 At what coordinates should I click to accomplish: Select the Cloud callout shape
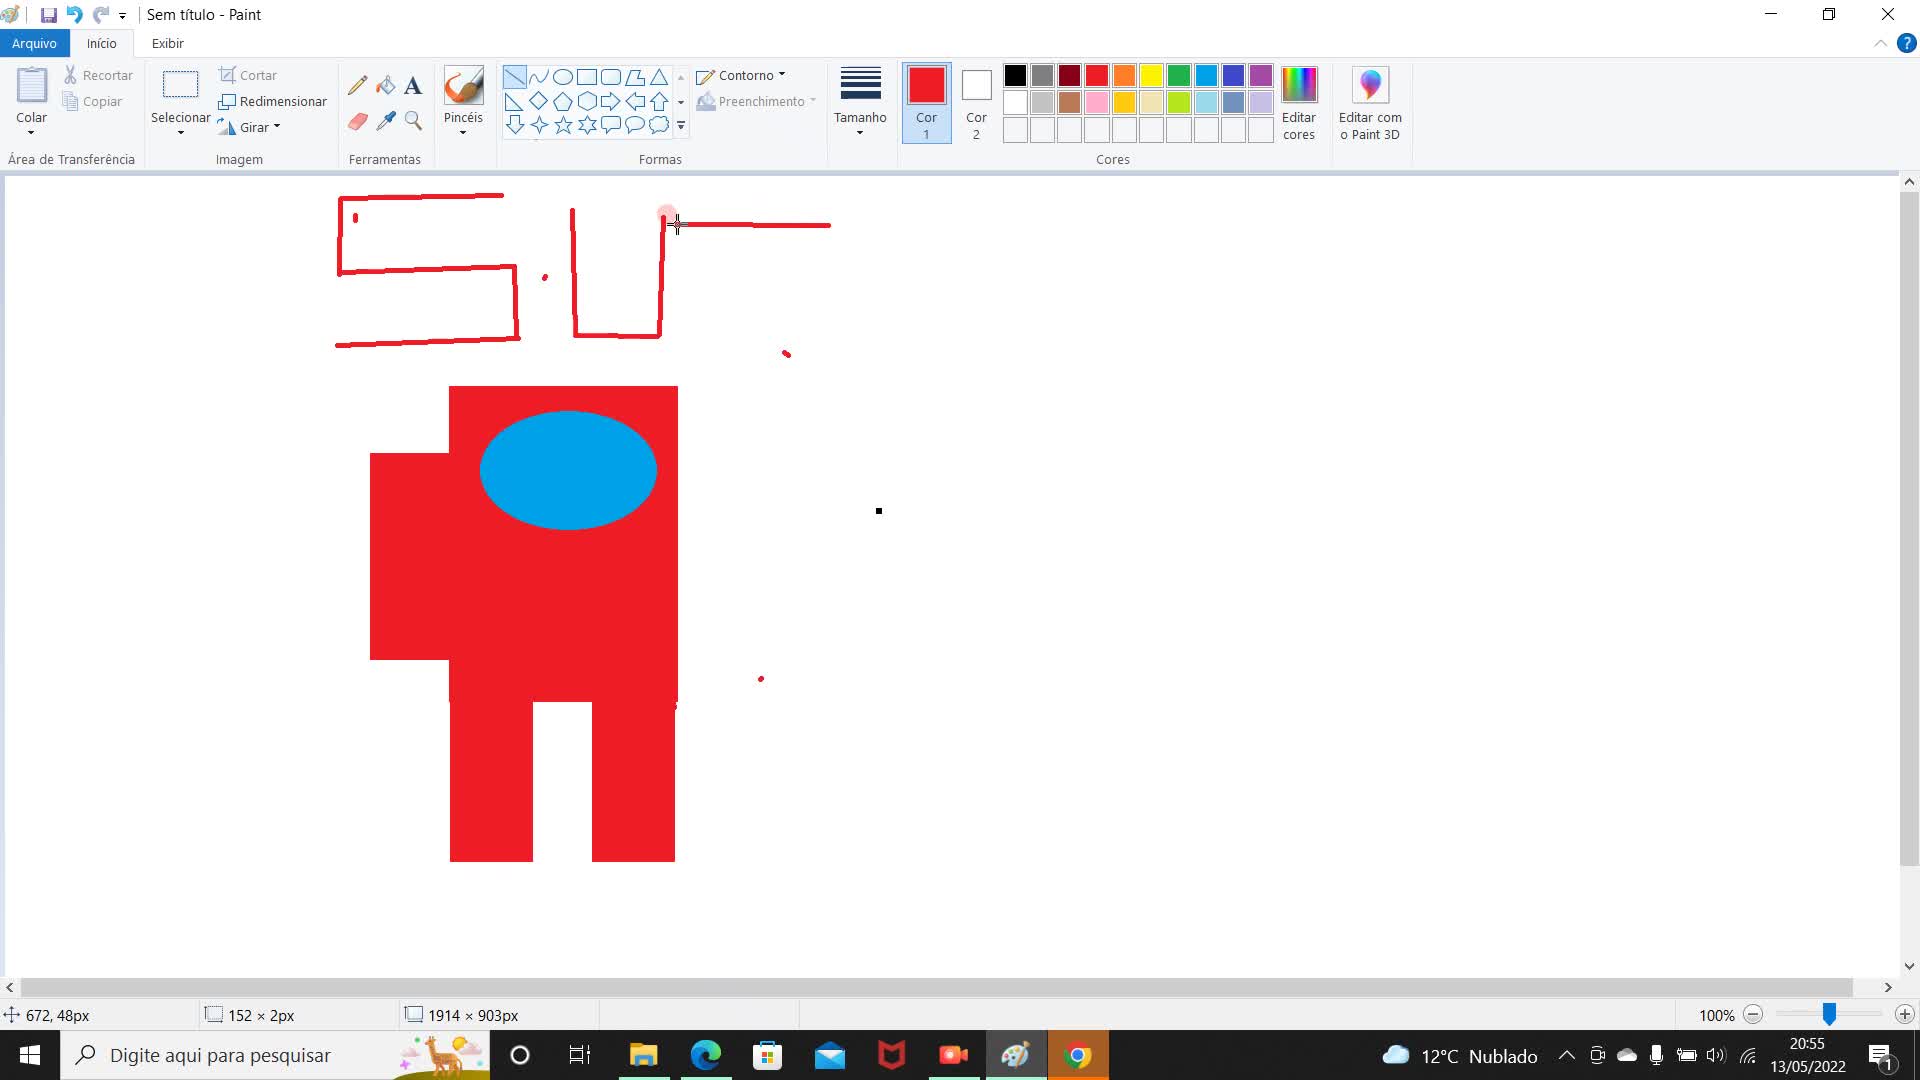pos(659,125)
